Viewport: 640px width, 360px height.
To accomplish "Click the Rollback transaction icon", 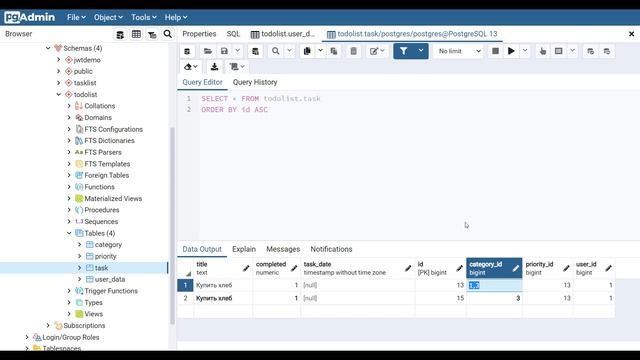I will 607,51.
